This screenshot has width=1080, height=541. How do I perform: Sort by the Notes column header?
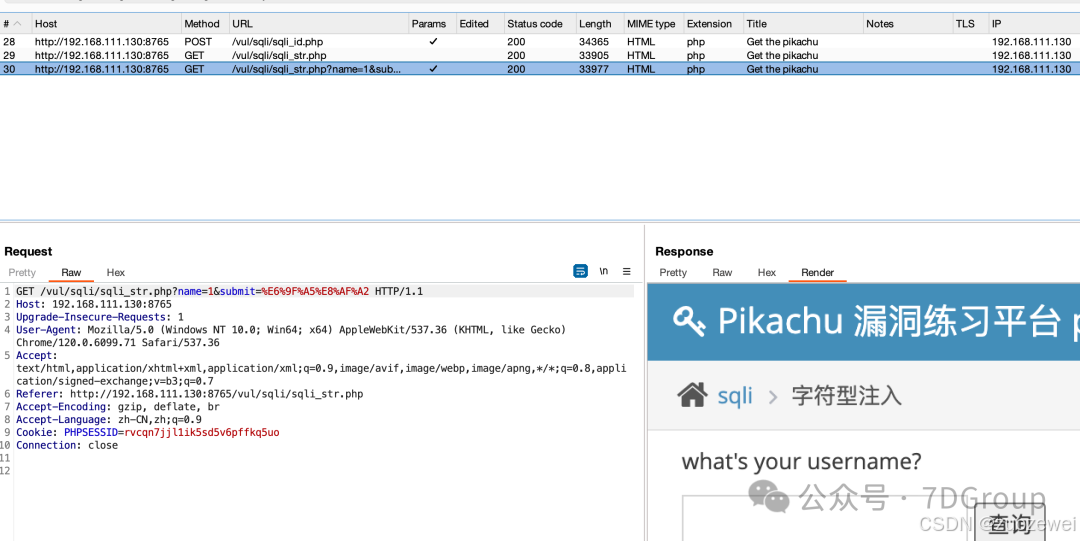point(908,23)
